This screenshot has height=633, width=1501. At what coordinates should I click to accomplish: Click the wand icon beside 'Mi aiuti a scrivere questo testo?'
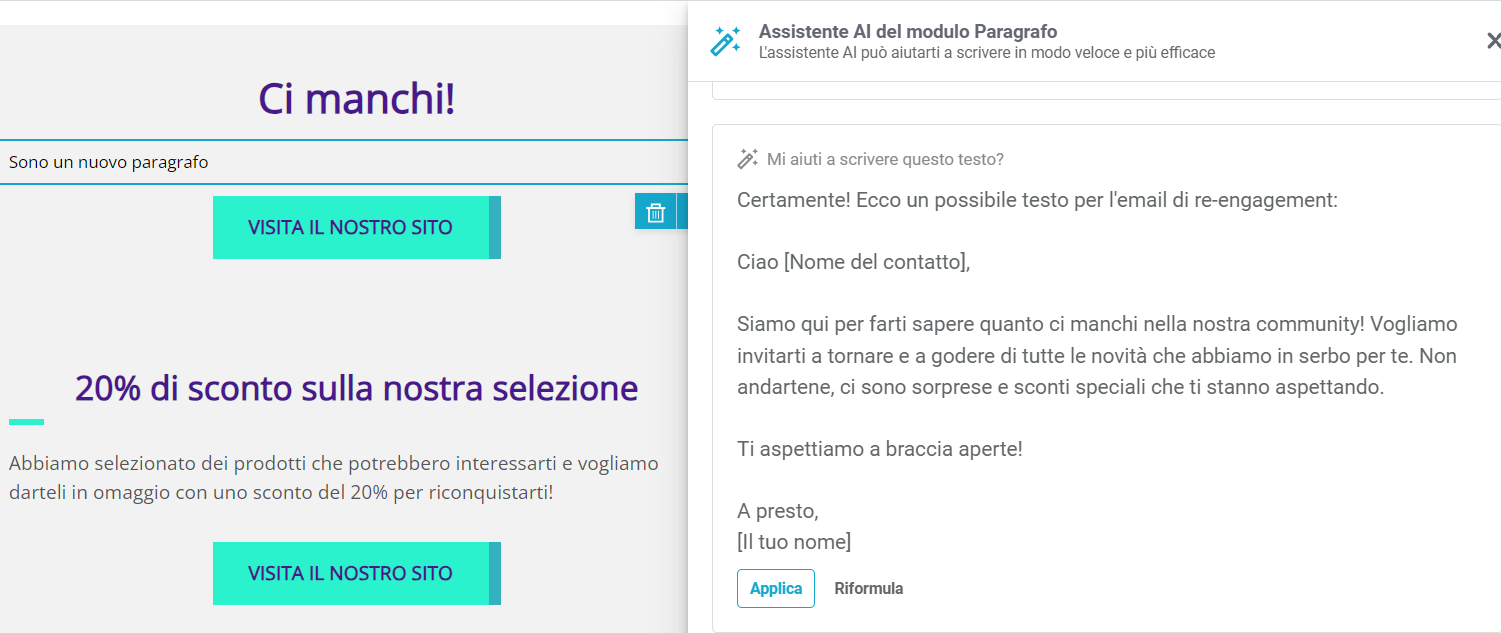[748, 157]
